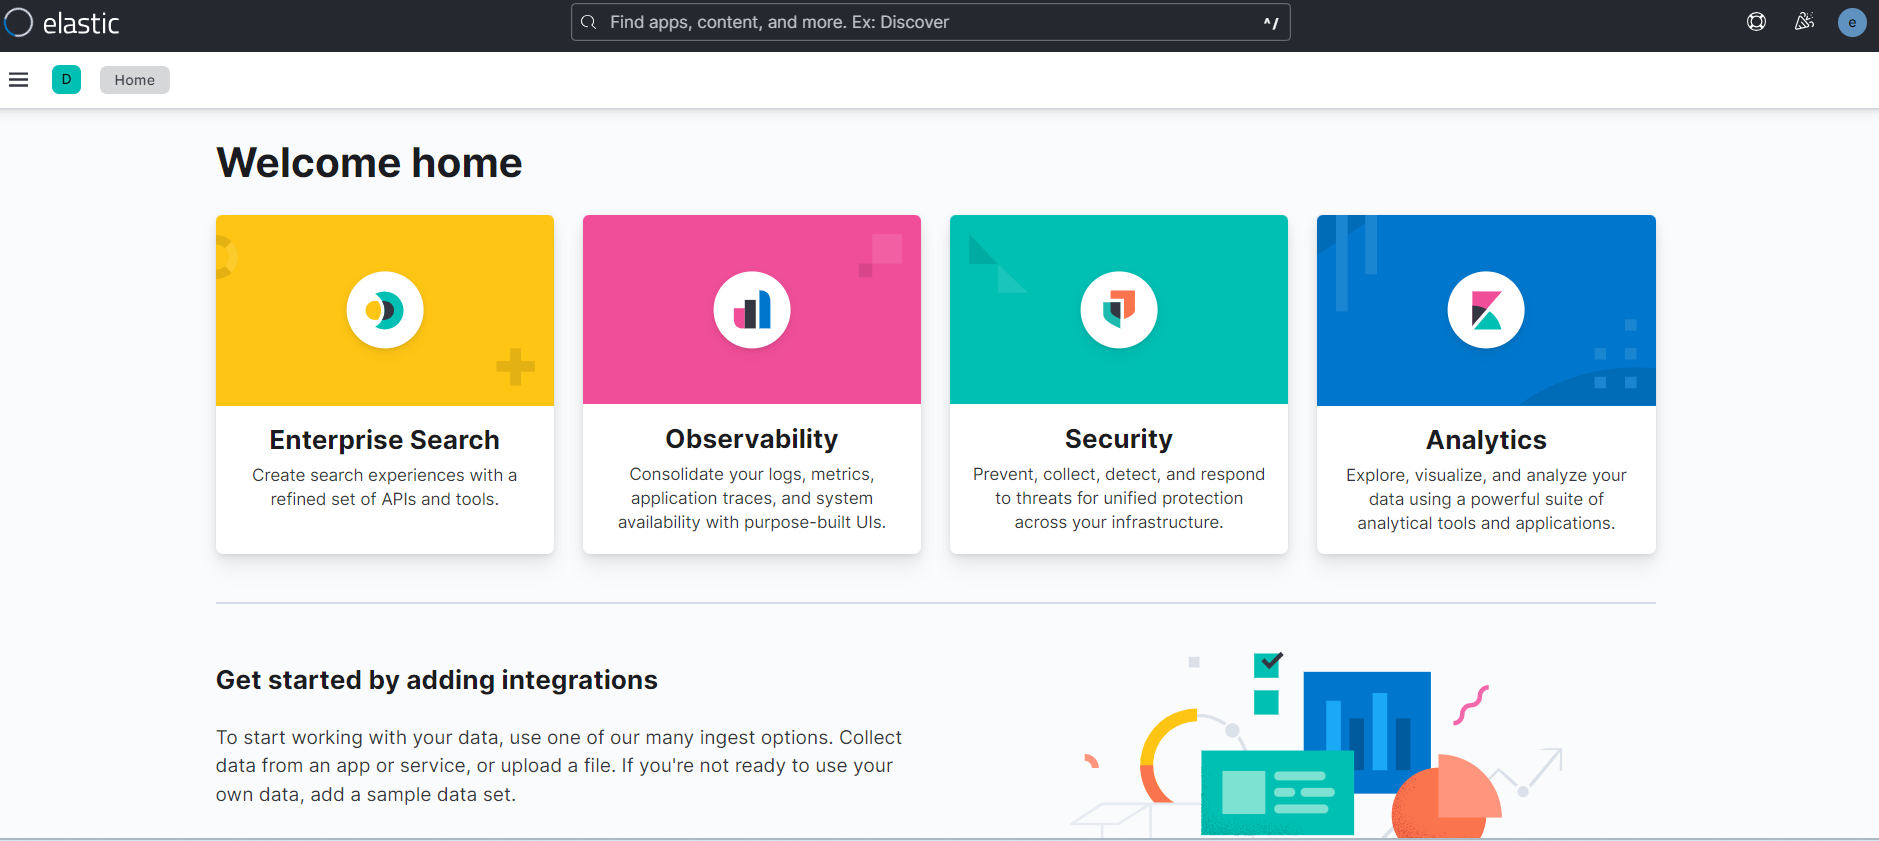Open the user profile avatar menu
Screen dimensions: 1879x841
(x=1851, y=22)
